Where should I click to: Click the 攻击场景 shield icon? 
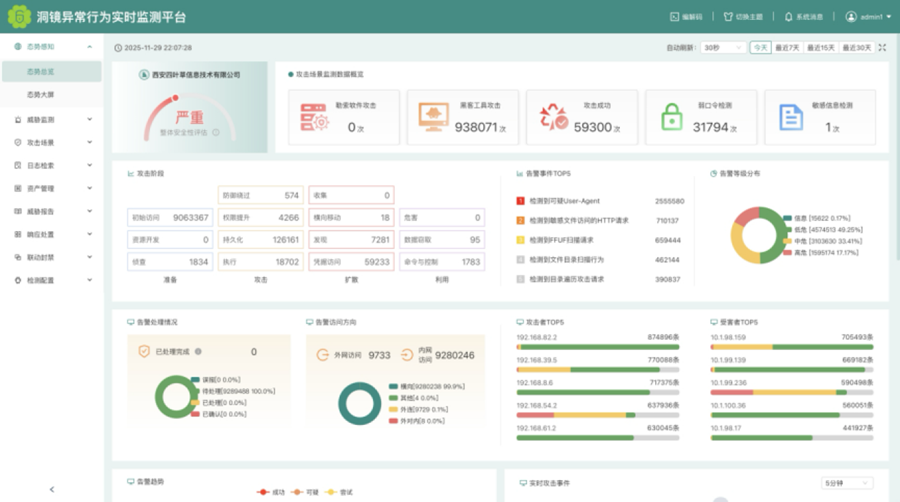tap(18, 142)
